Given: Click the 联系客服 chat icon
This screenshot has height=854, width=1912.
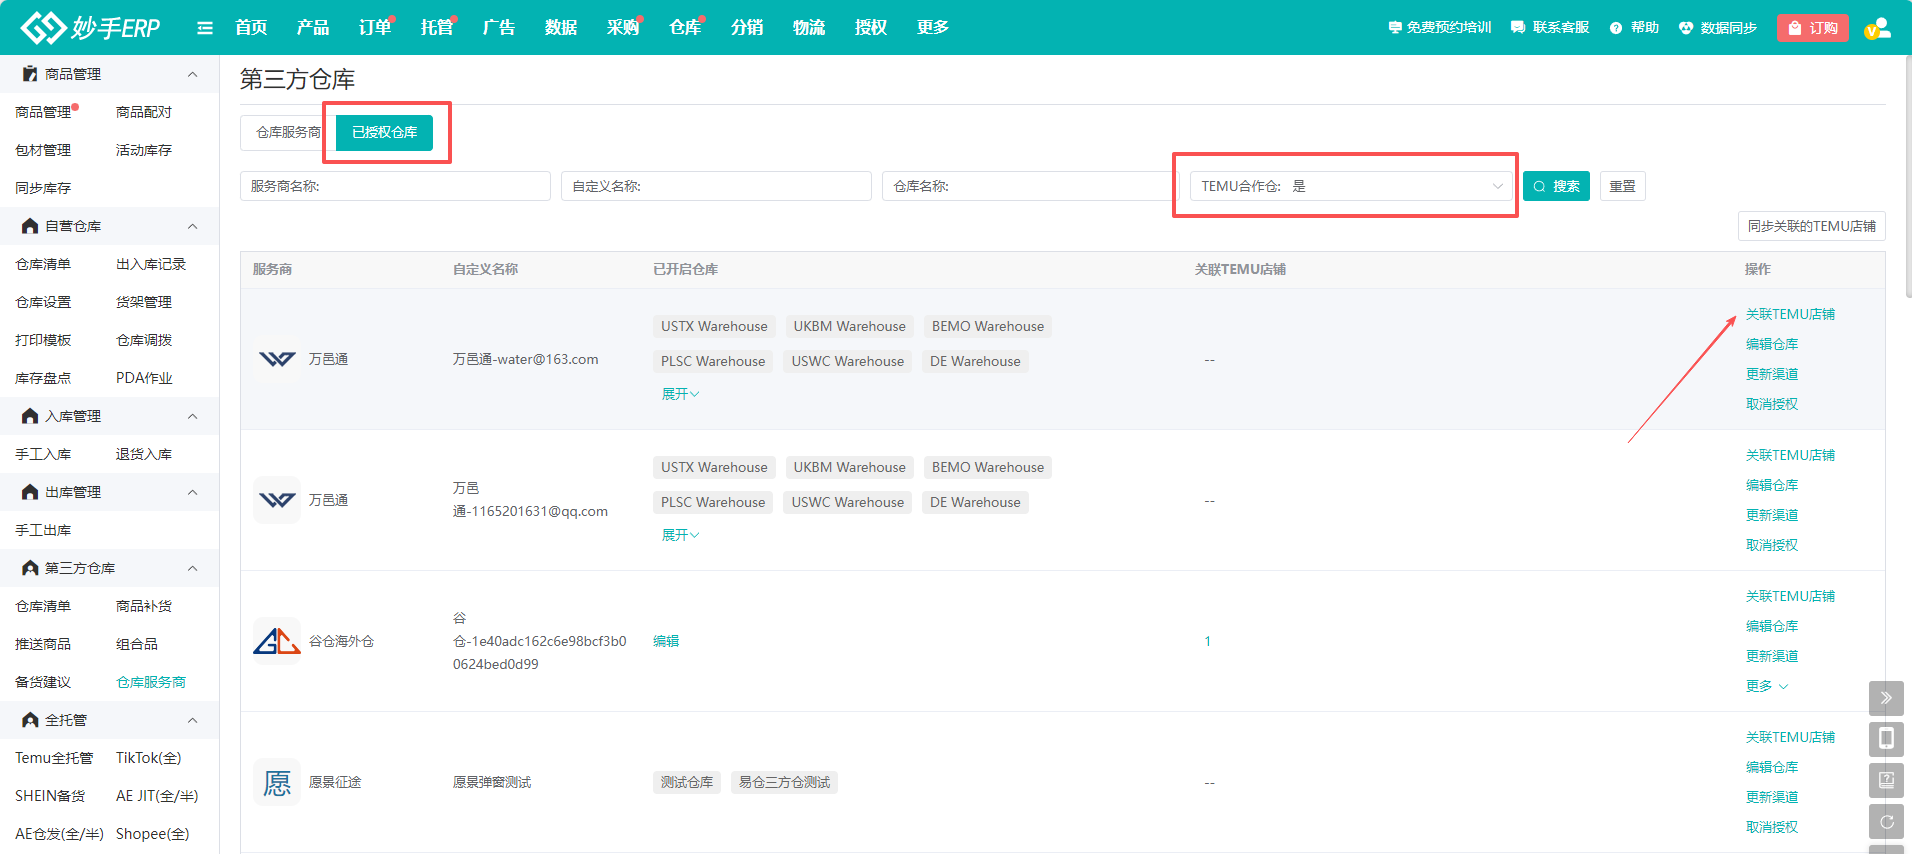Looking at the screenshot, I should [x=1518, y=28].
